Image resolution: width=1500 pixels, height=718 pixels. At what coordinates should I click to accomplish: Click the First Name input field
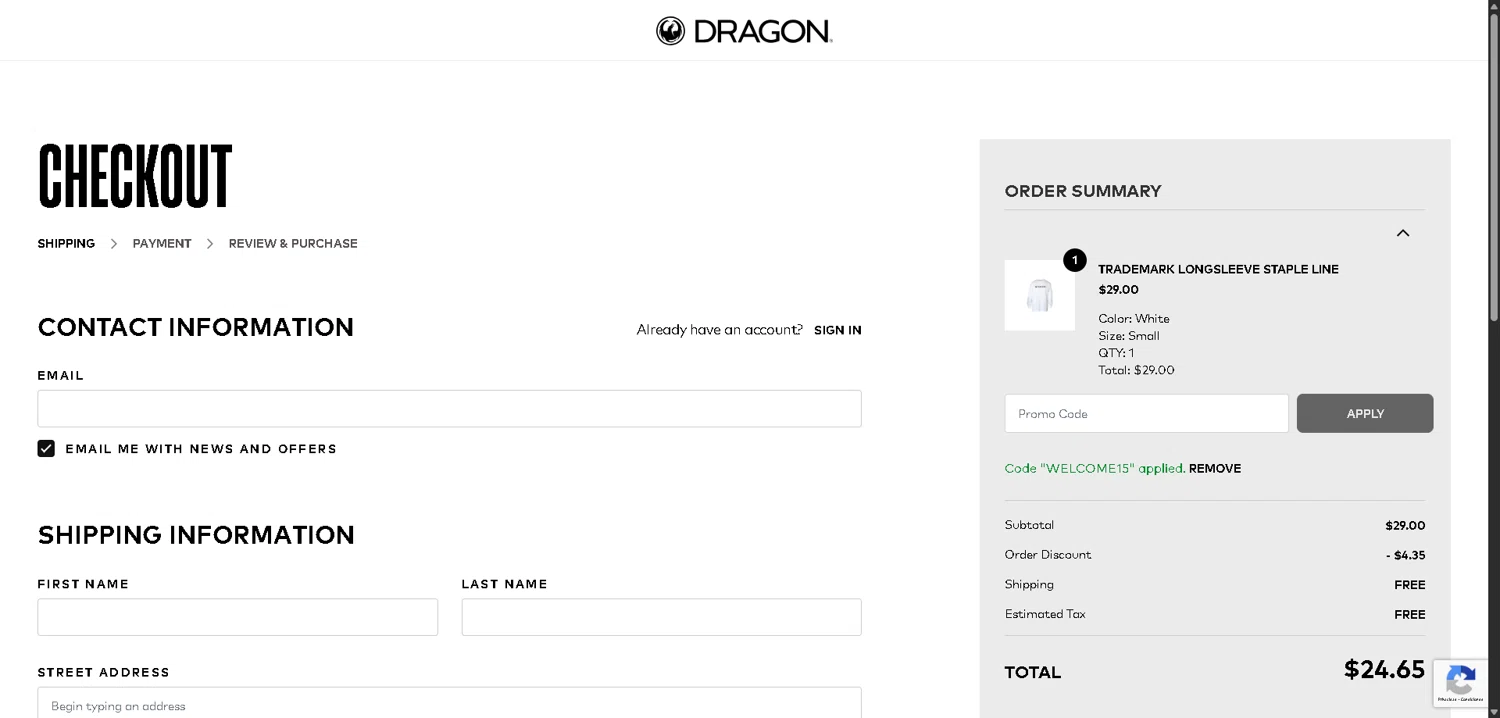(x=238, y=617)
